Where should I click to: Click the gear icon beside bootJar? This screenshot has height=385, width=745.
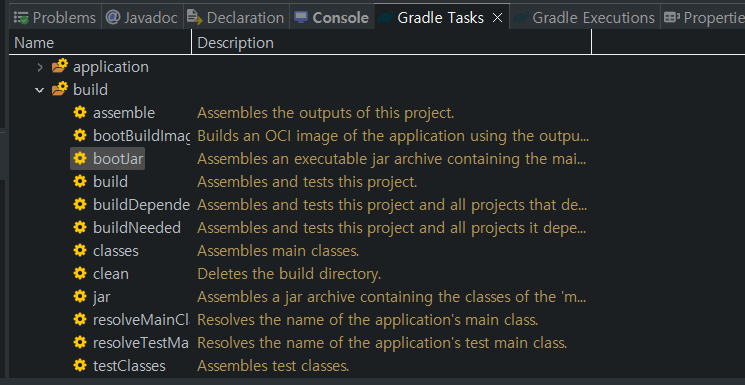[x=80, y=158]
